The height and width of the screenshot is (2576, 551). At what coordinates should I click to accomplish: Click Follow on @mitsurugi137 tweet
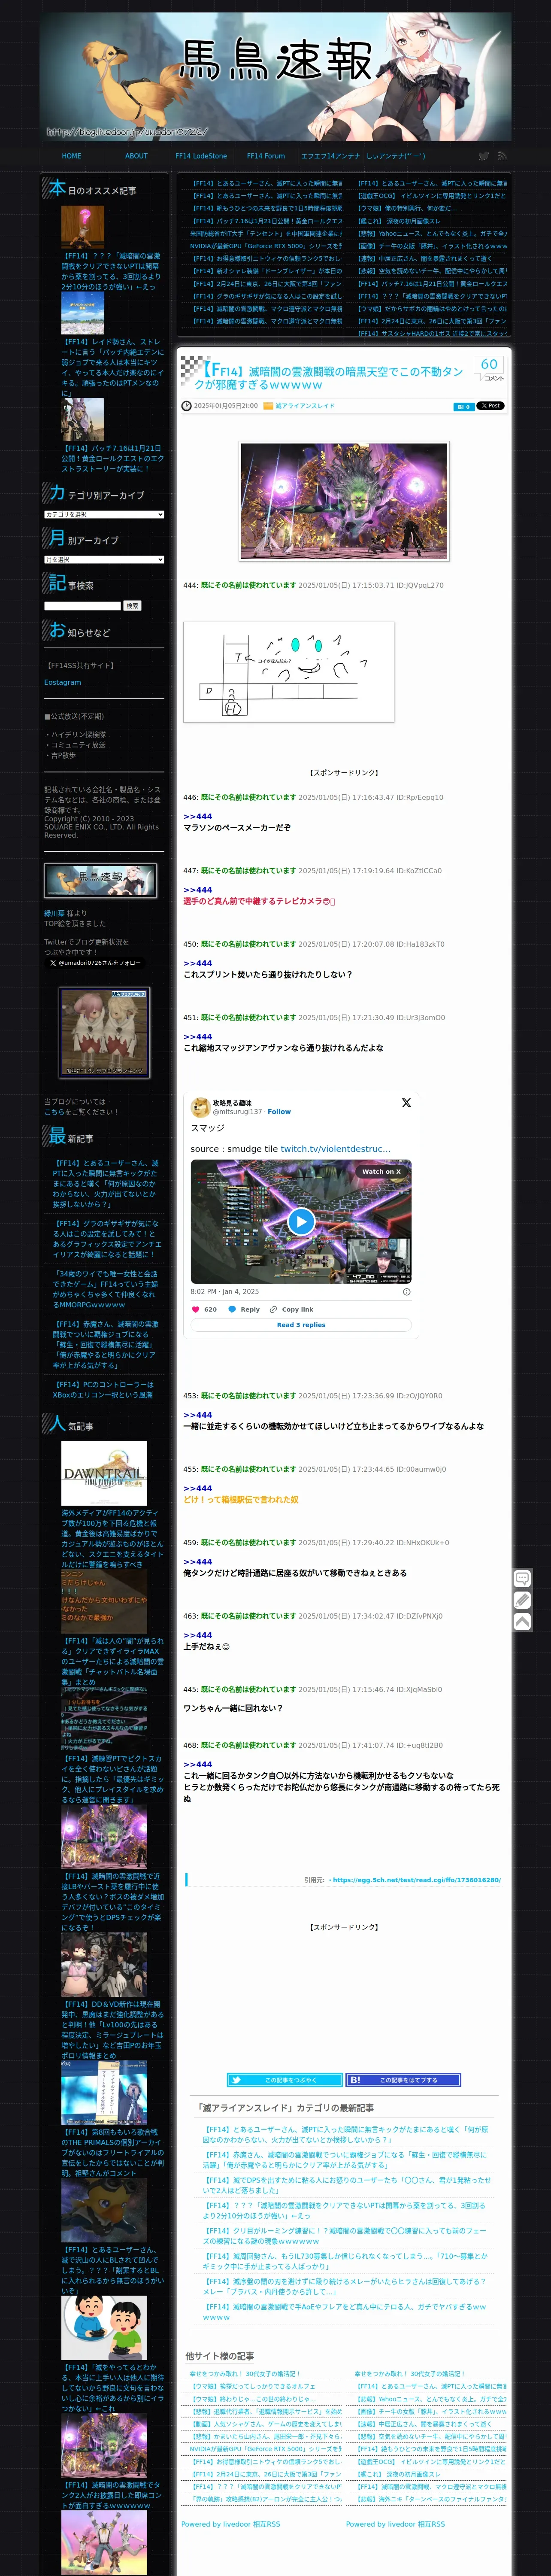279,1111
